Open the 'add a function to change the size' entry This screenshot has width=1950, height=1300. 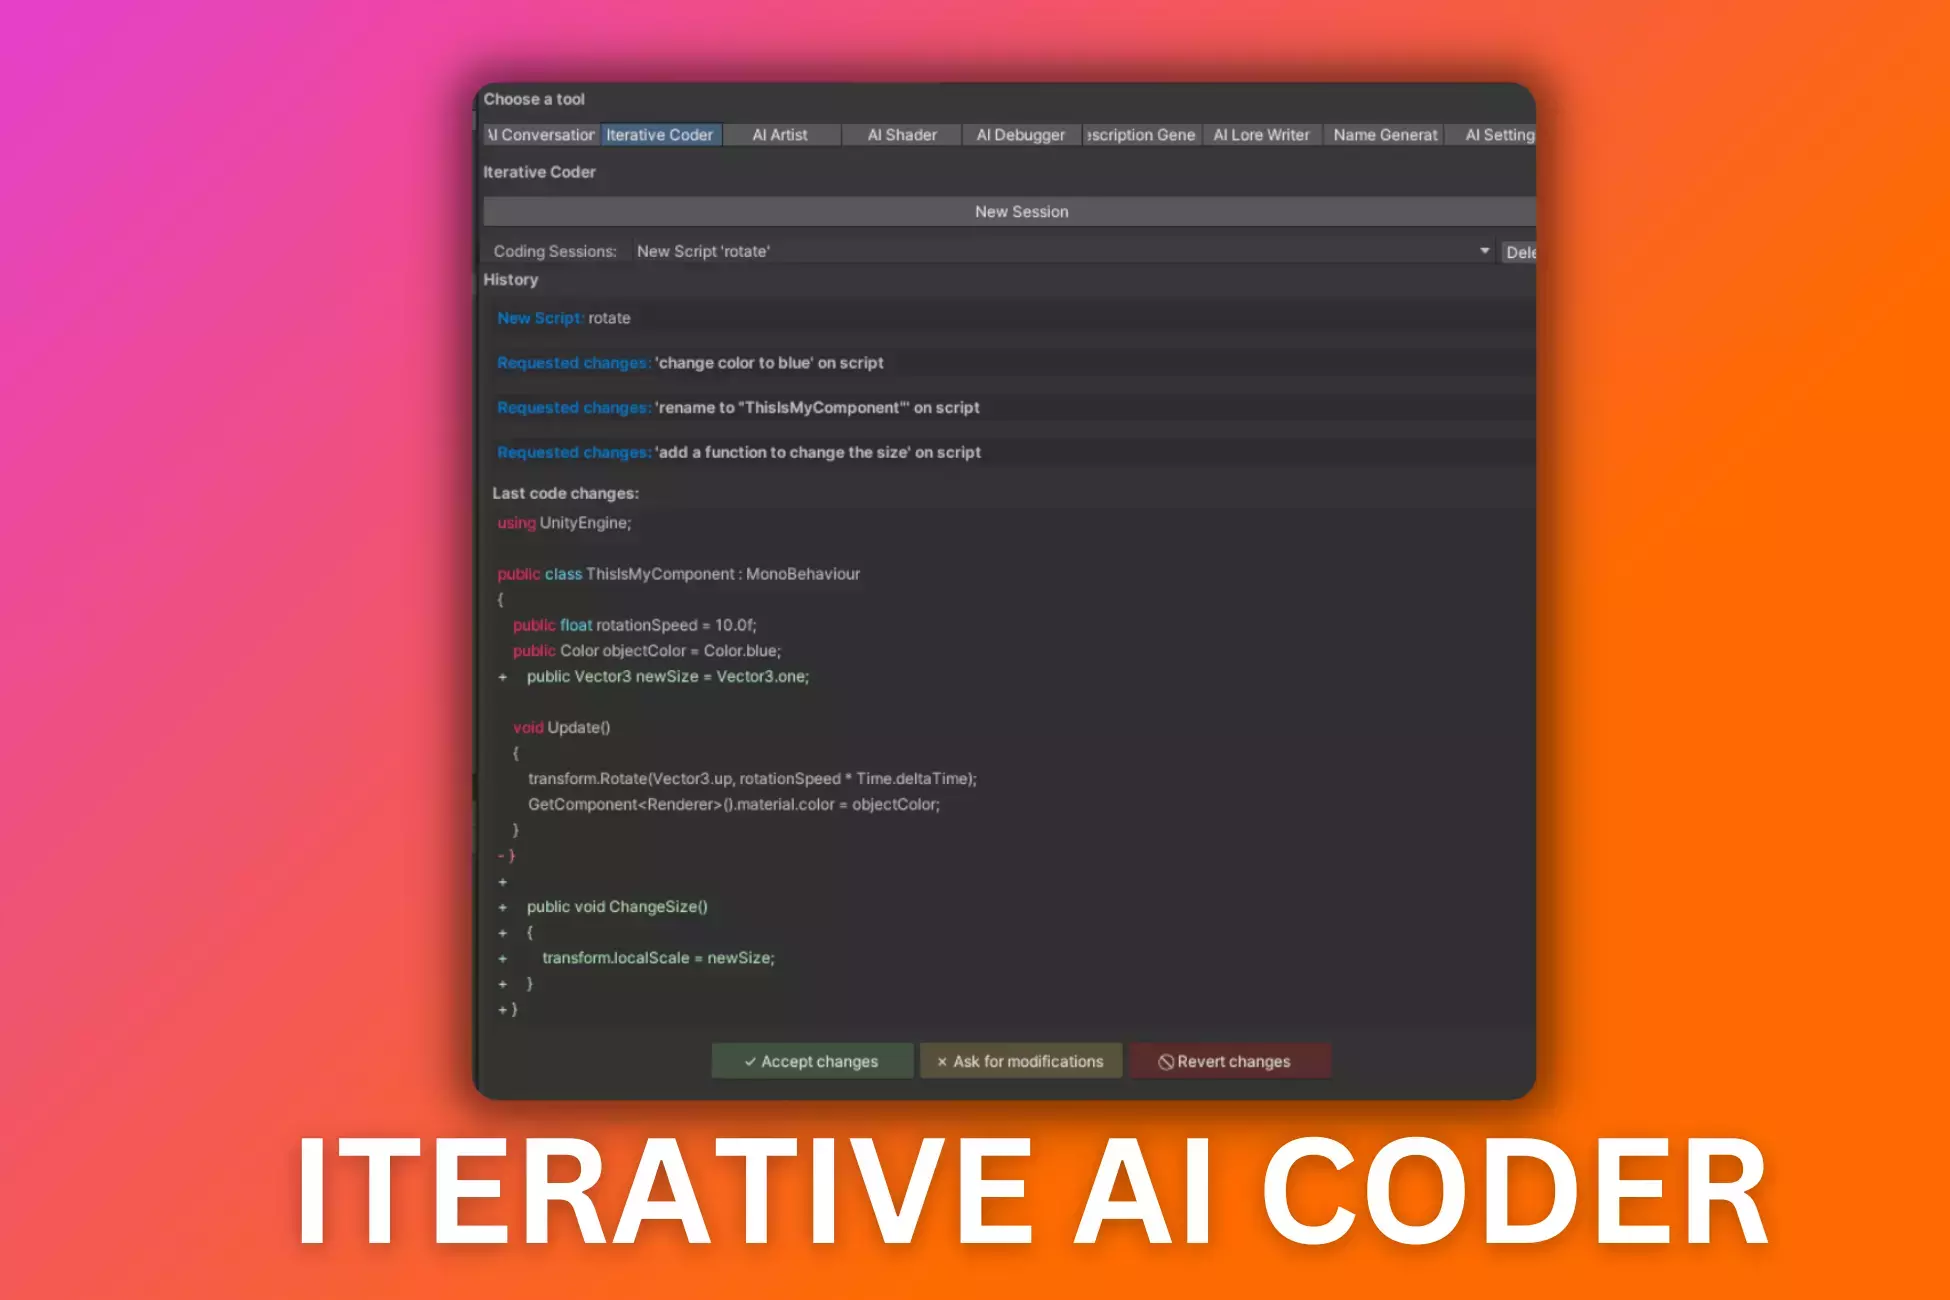[x=739, y=453]
